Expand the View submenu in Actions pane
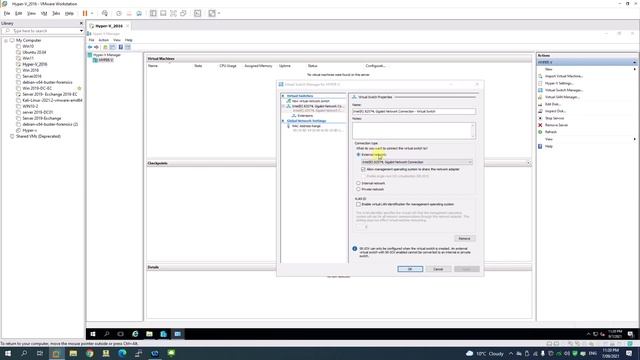Screen dimensions: 640x360 coord(634,139)
